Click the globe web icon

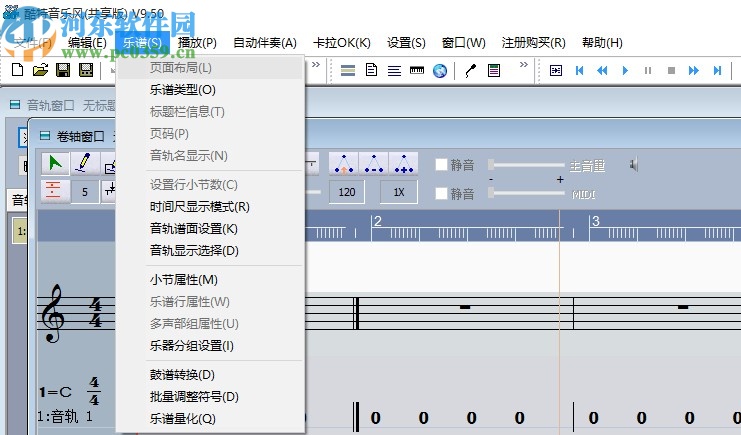[440, 71]
